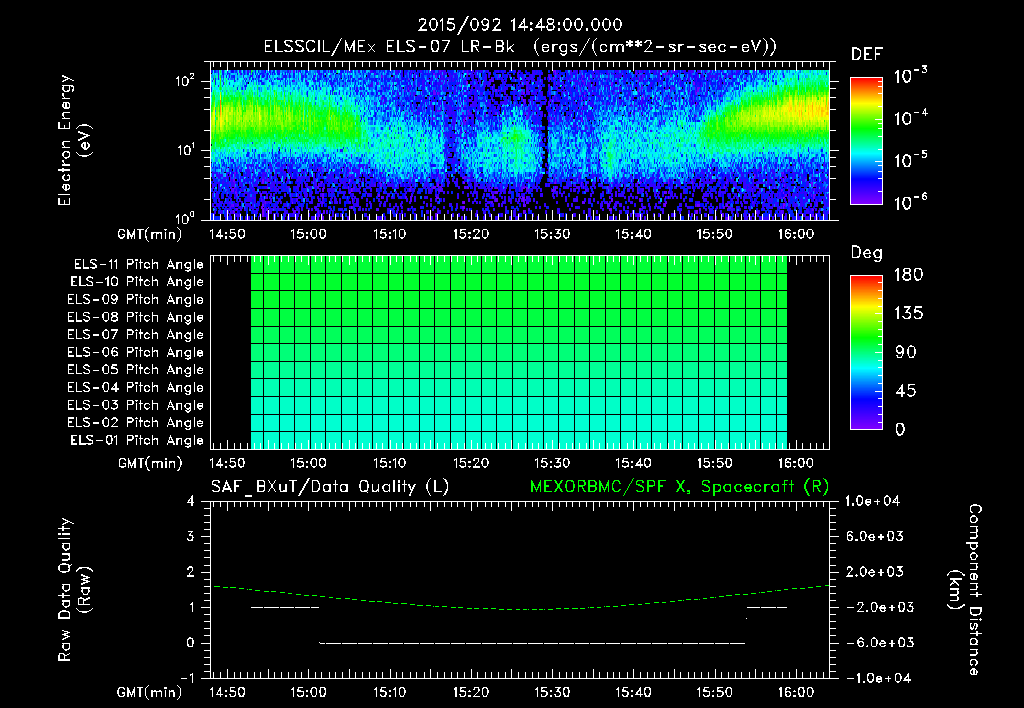Image resolution: width=1024 pixels, height=708 pixels.
Task: Select the ELS-06 Pitch Angle row label
Action: [x=136, y=352]
